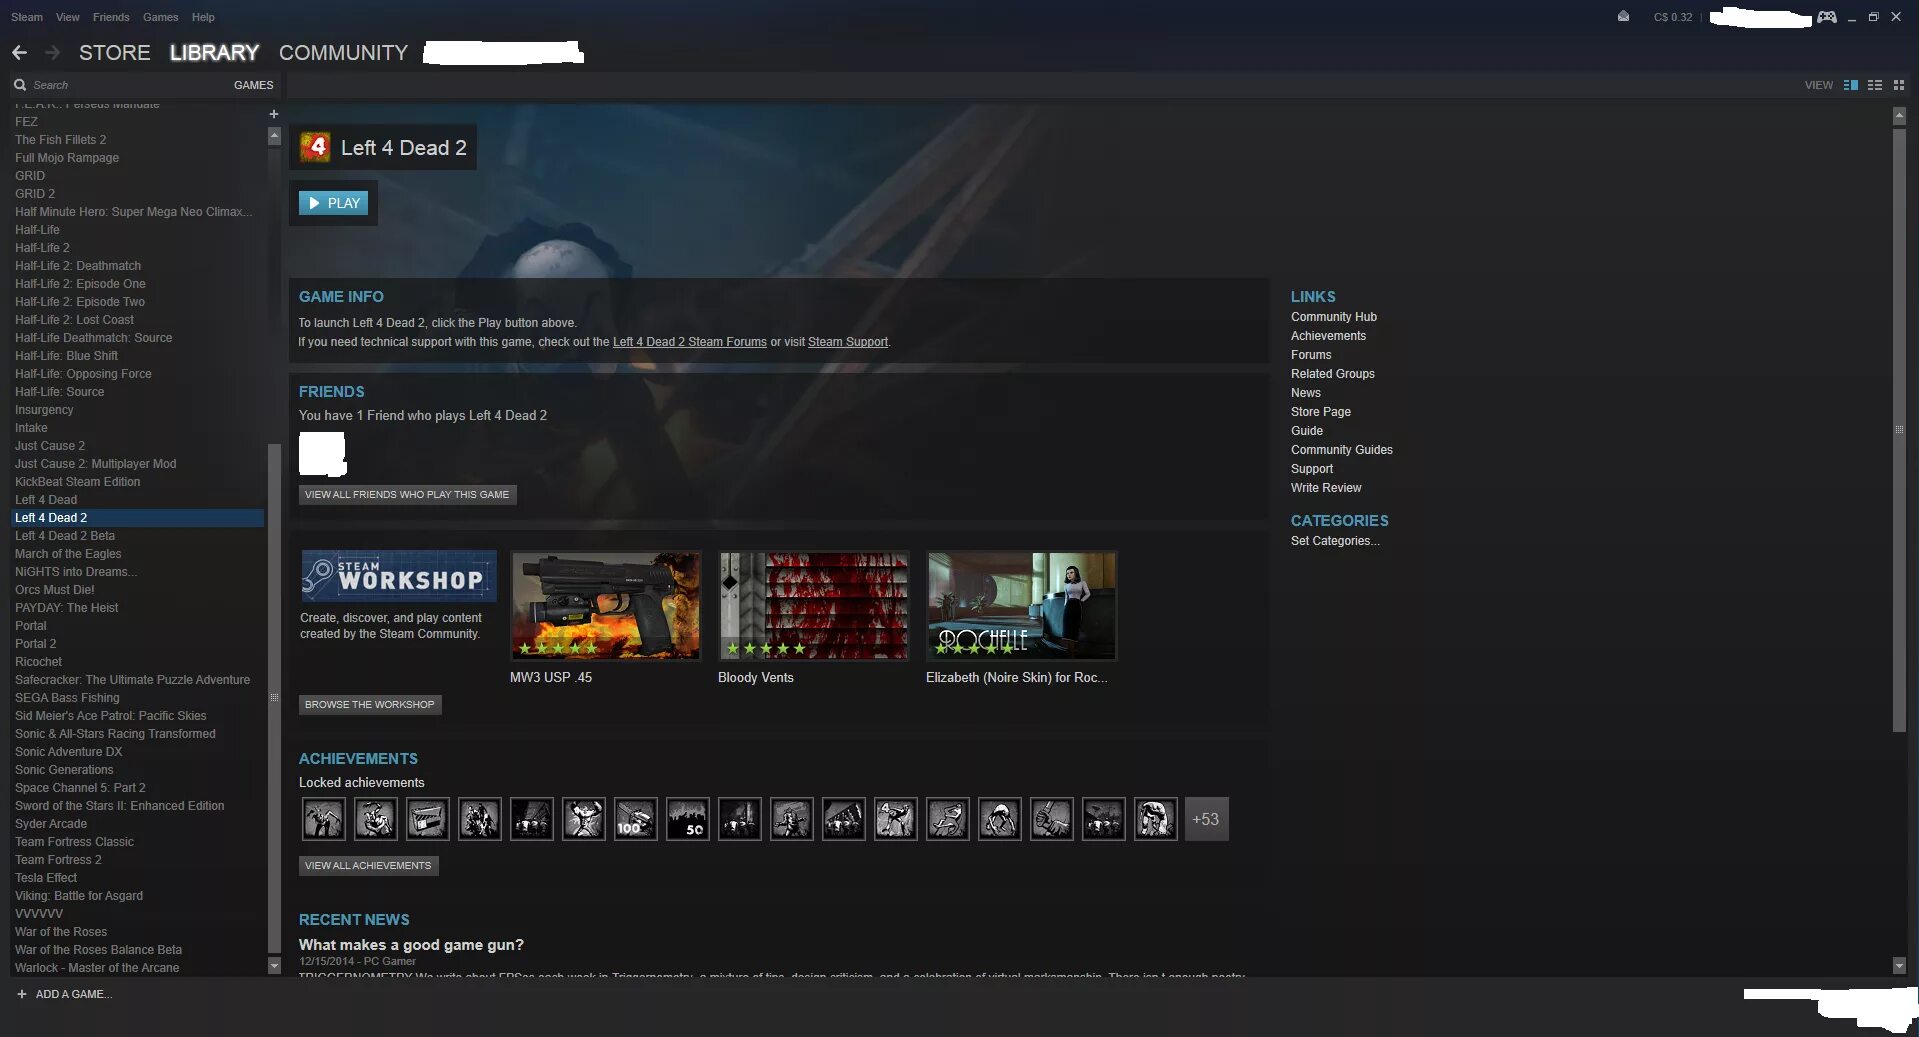Play Left 4 Dead 2
The image size is (1919, 1037).
tap(334, 203)
